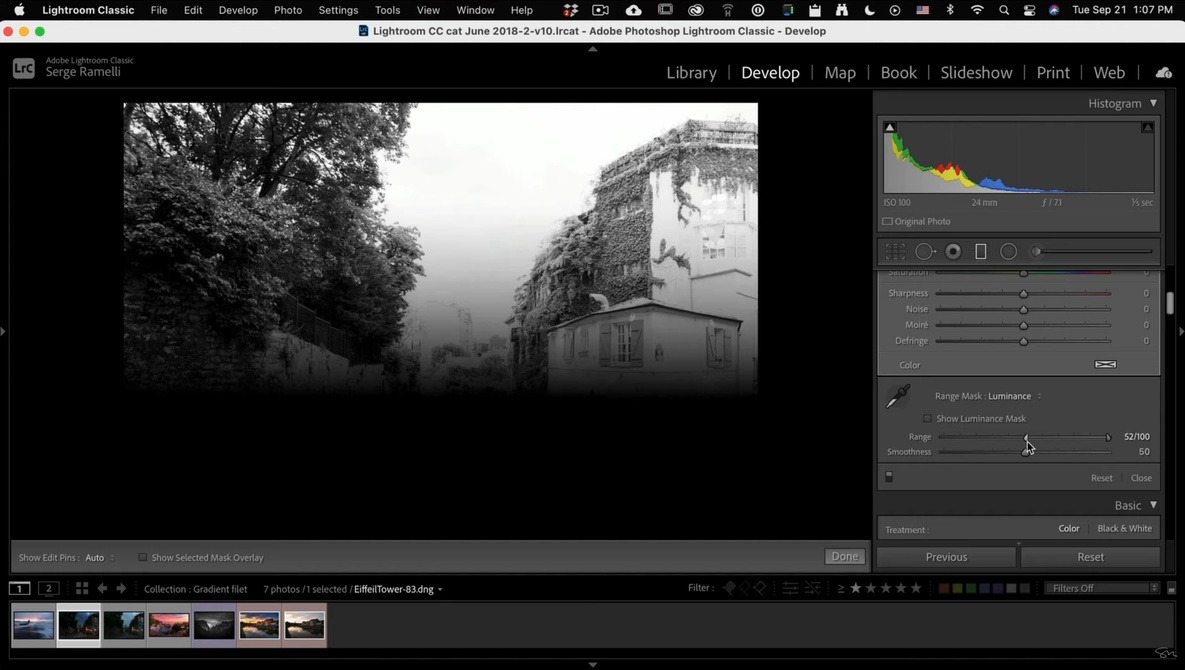Click the fifth rating star filter
Screen dimensions: 1185x670
[916, 588]
